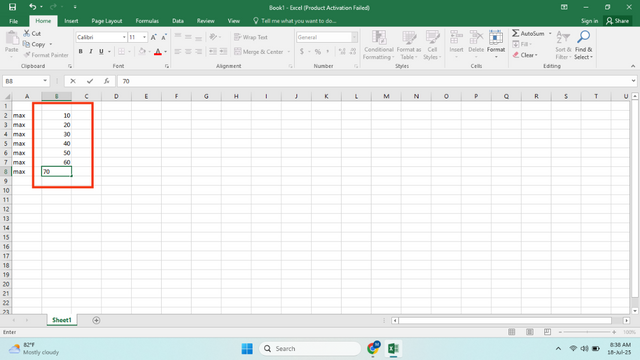Select cell B6 containing 50
The image size is (640, 360).
pyautogui.click(x=56, y=153)
